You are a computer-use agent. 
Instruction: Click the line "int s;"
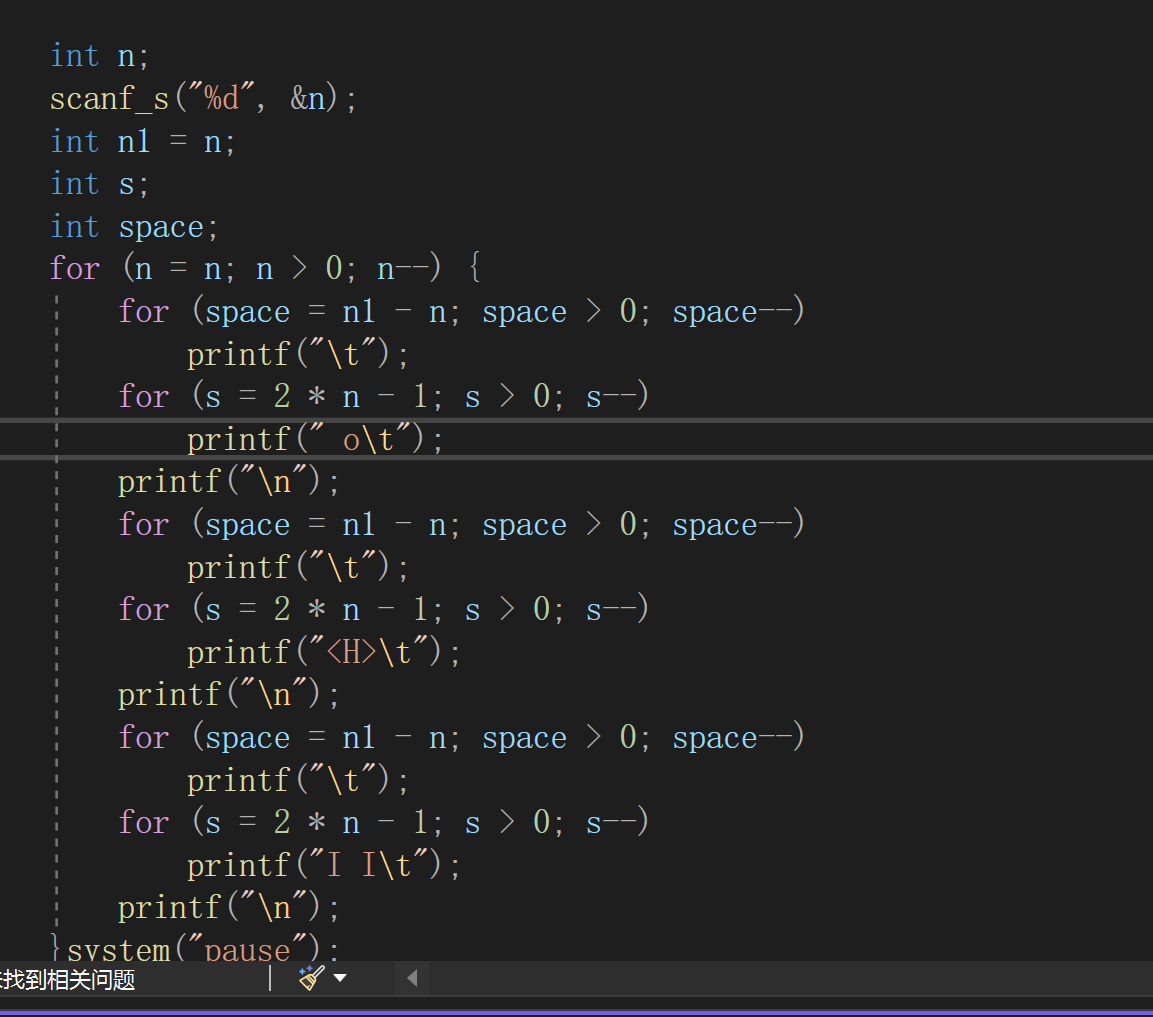99,184
